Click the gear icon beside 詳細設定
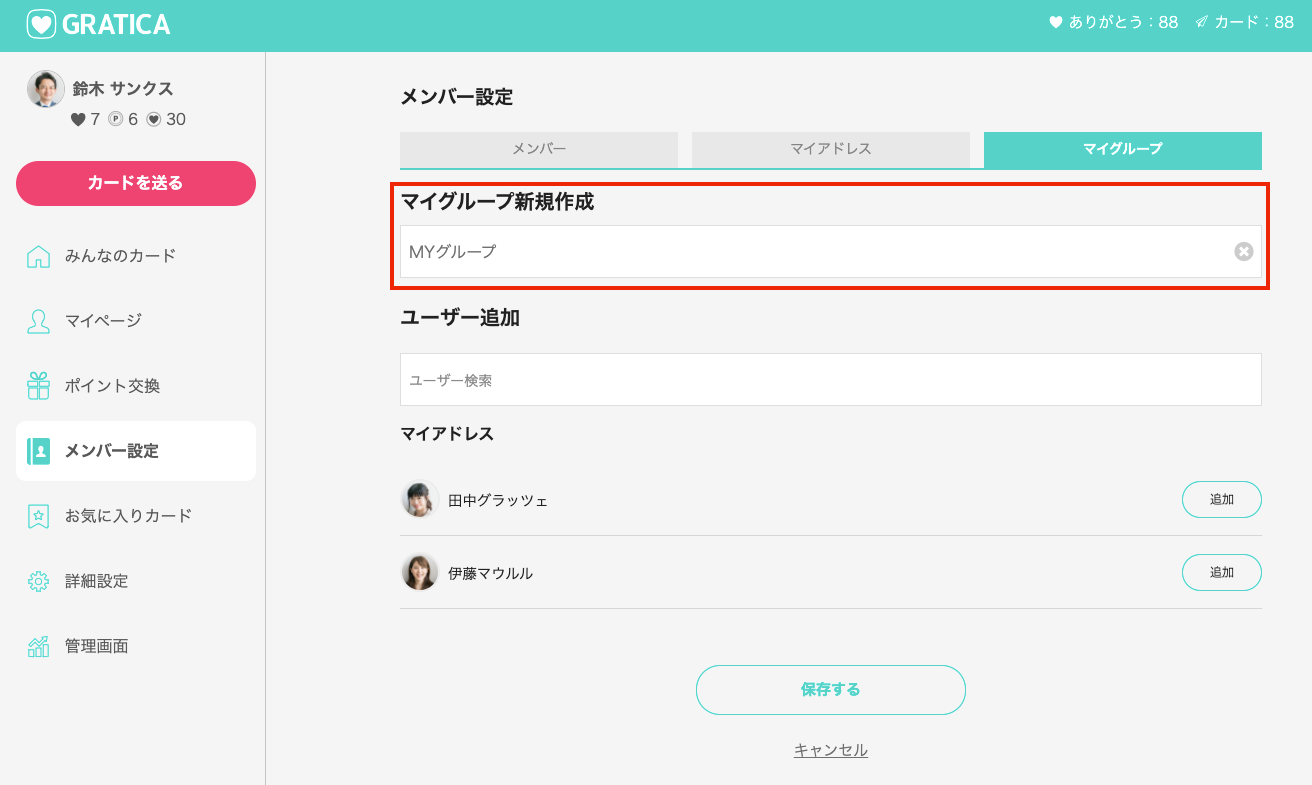 38,581
